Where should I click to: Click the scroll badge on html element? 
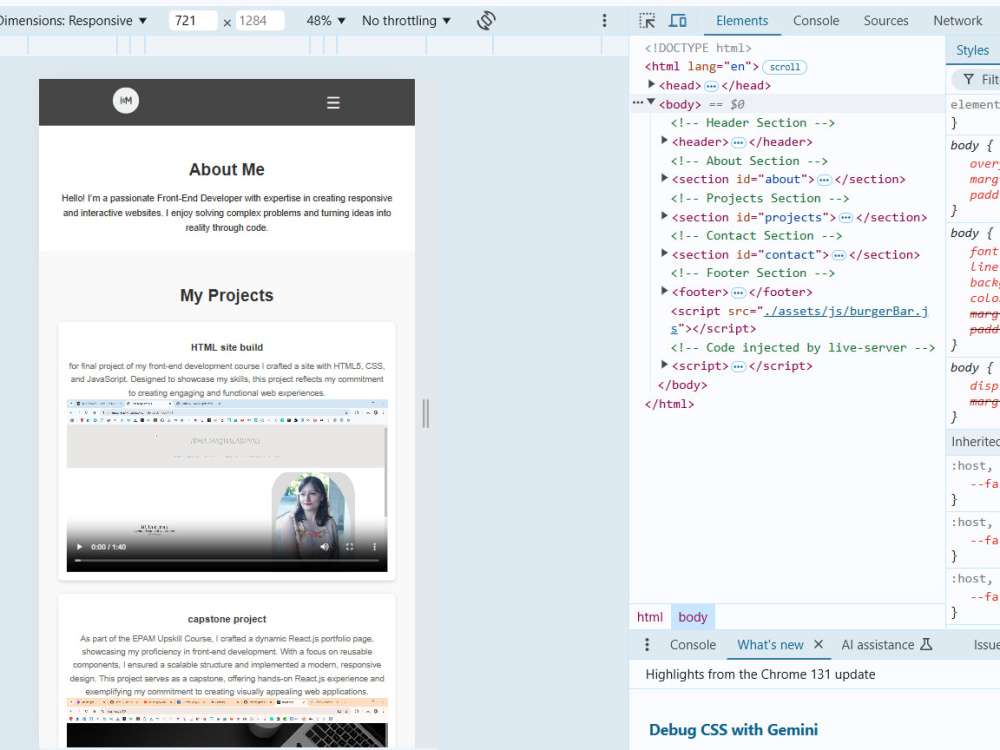pyautogui.click(x=784, y=67)
